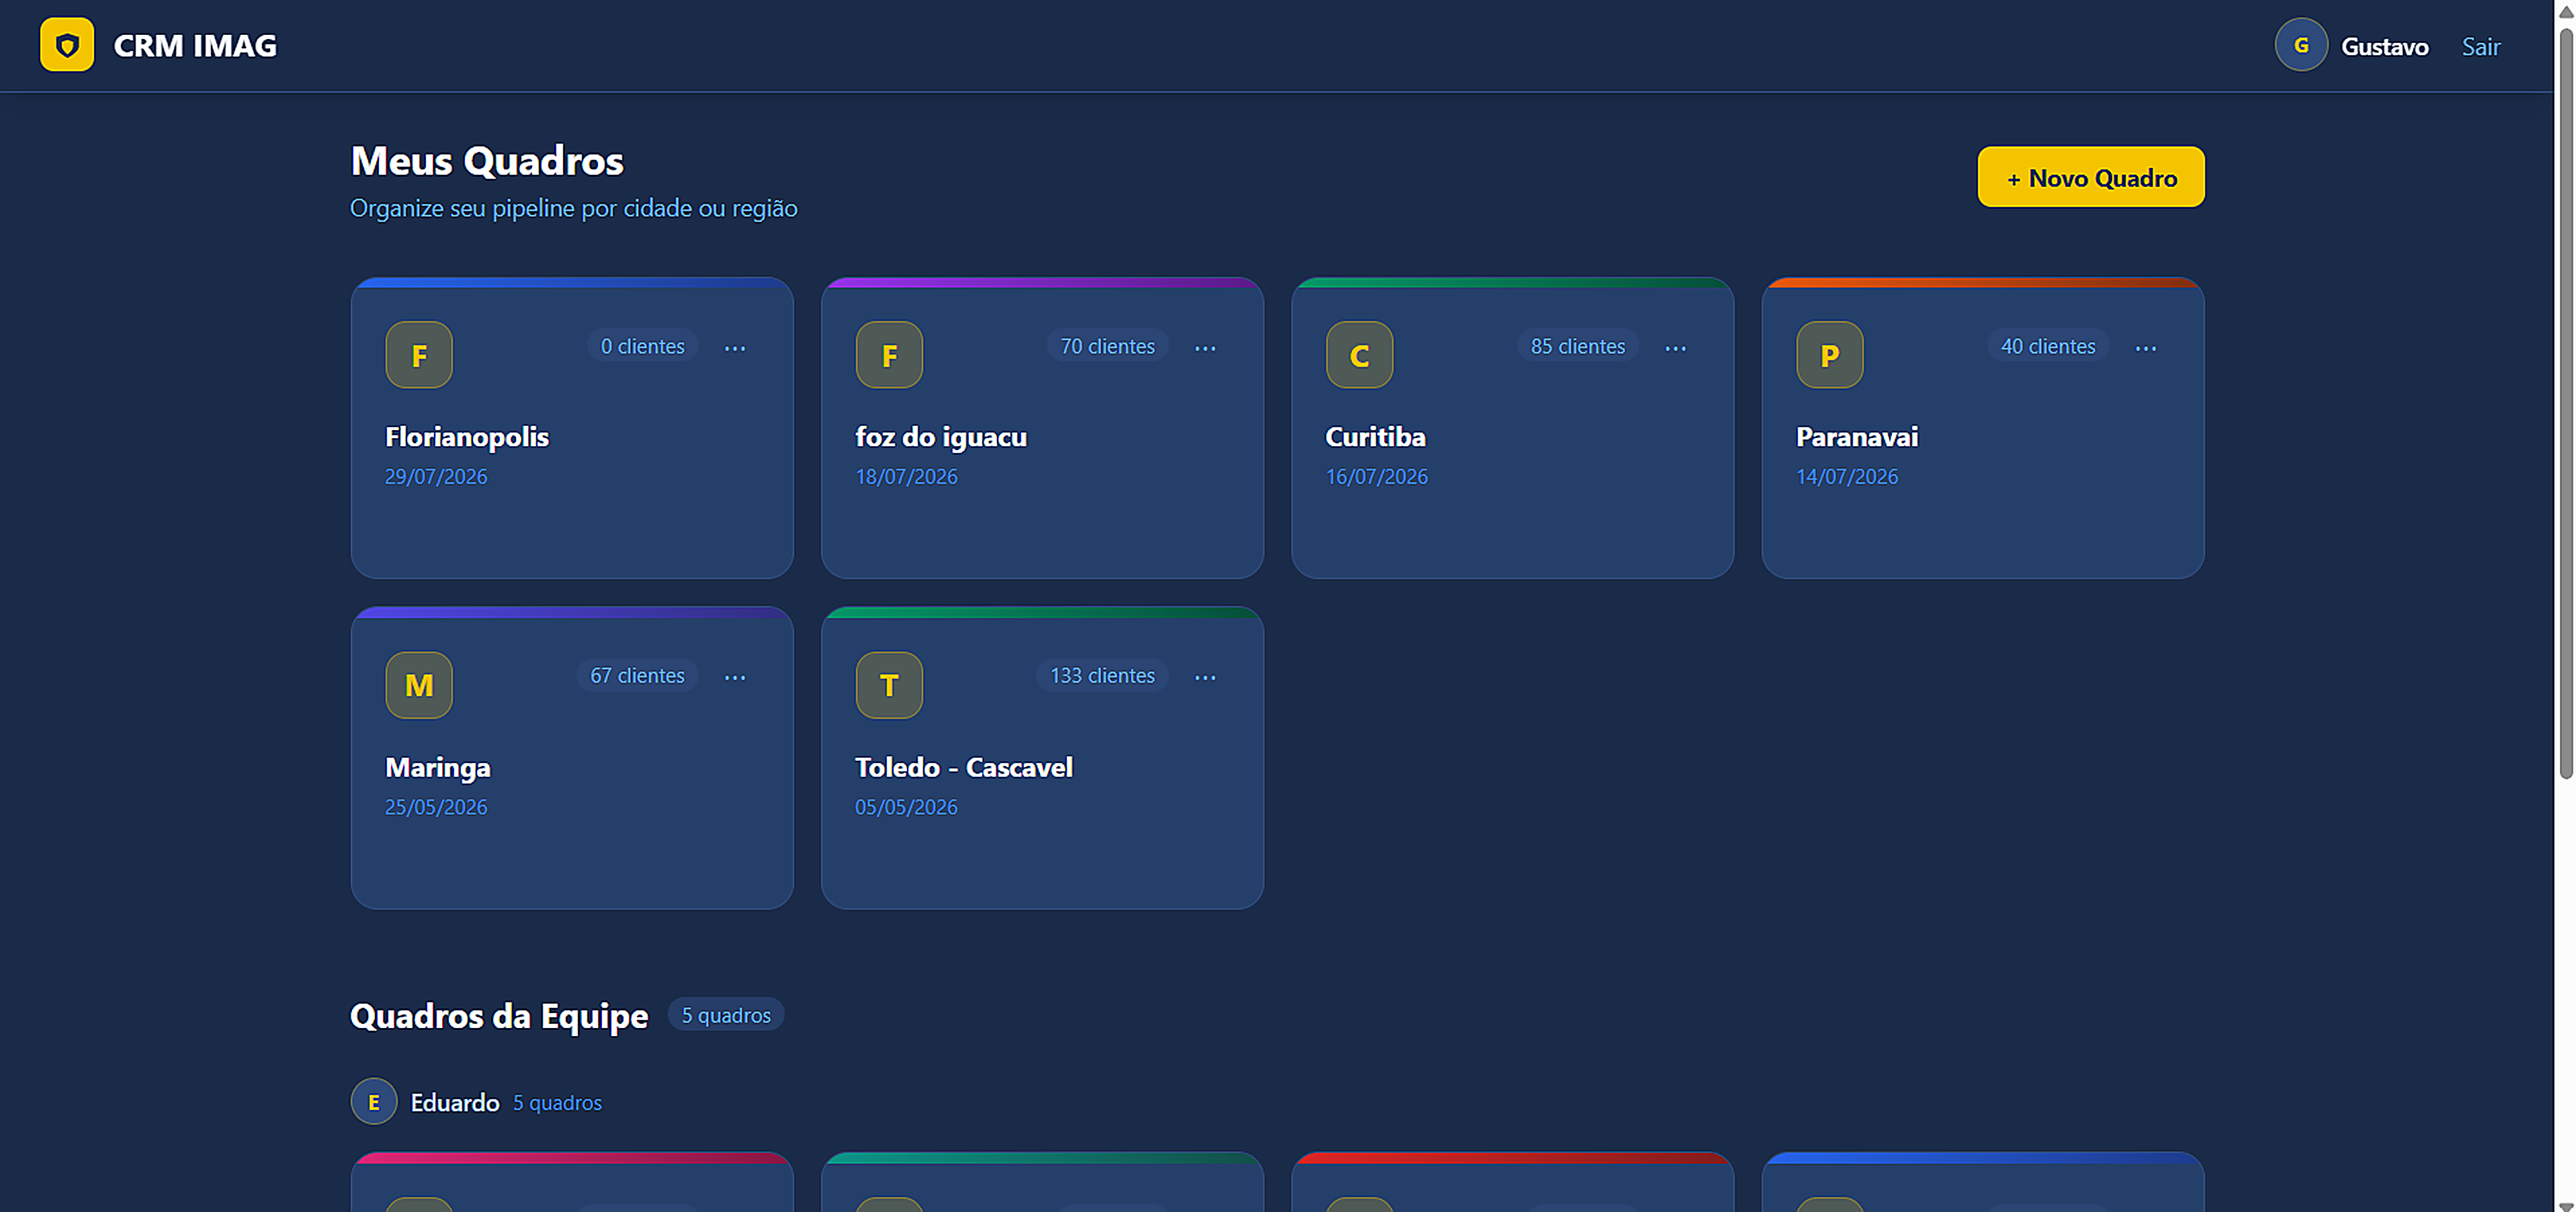Click the 133 clientes badge
Screen dimensions: 2576x1212
coord(1102,676)
